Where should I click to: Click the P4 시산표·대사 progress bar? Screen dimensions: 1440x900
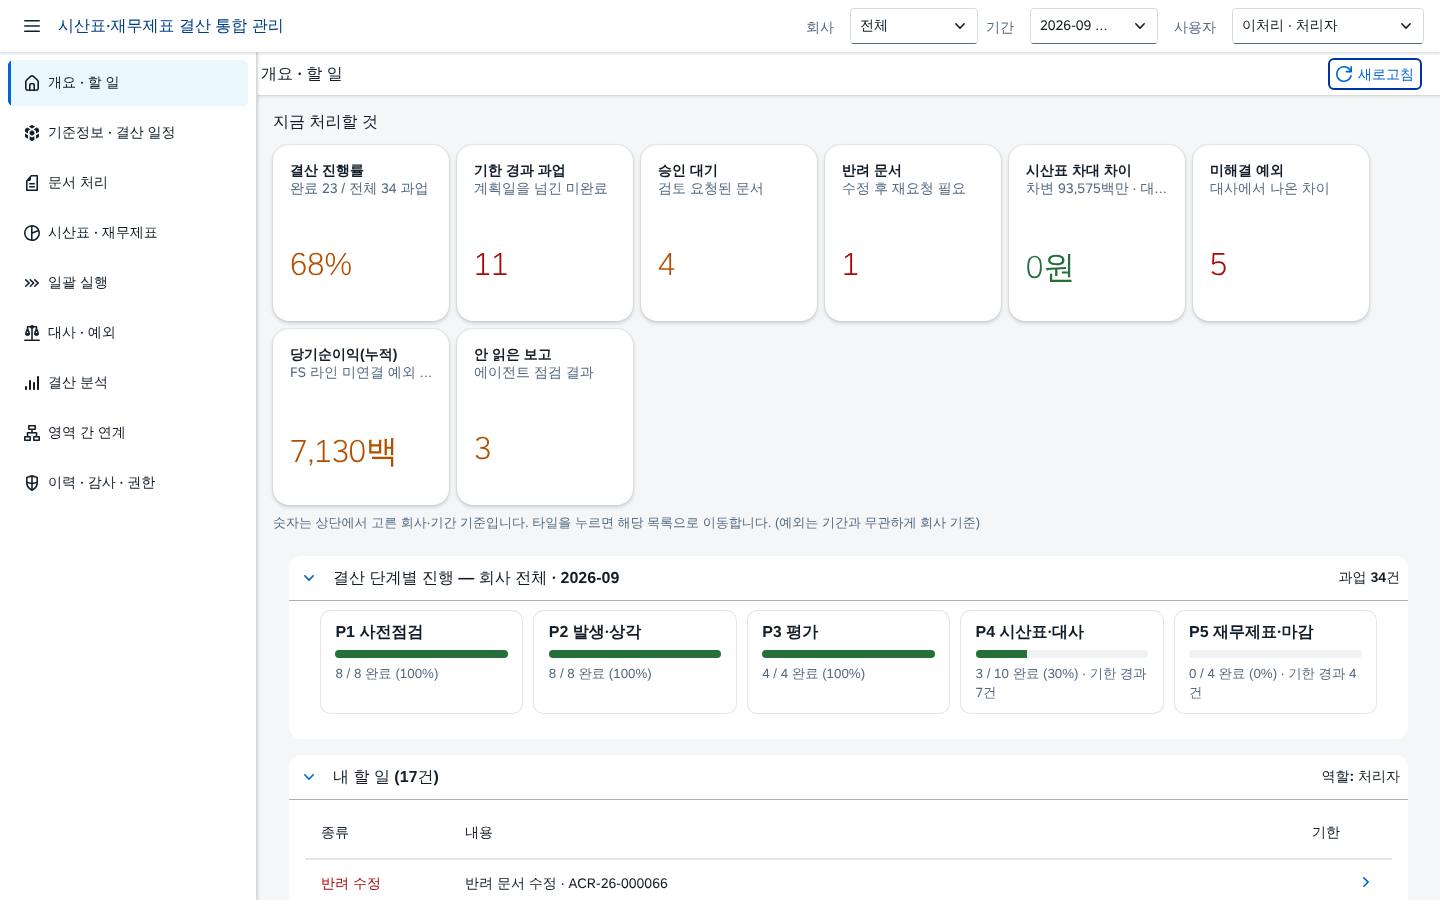click(x=1061, y=654)
